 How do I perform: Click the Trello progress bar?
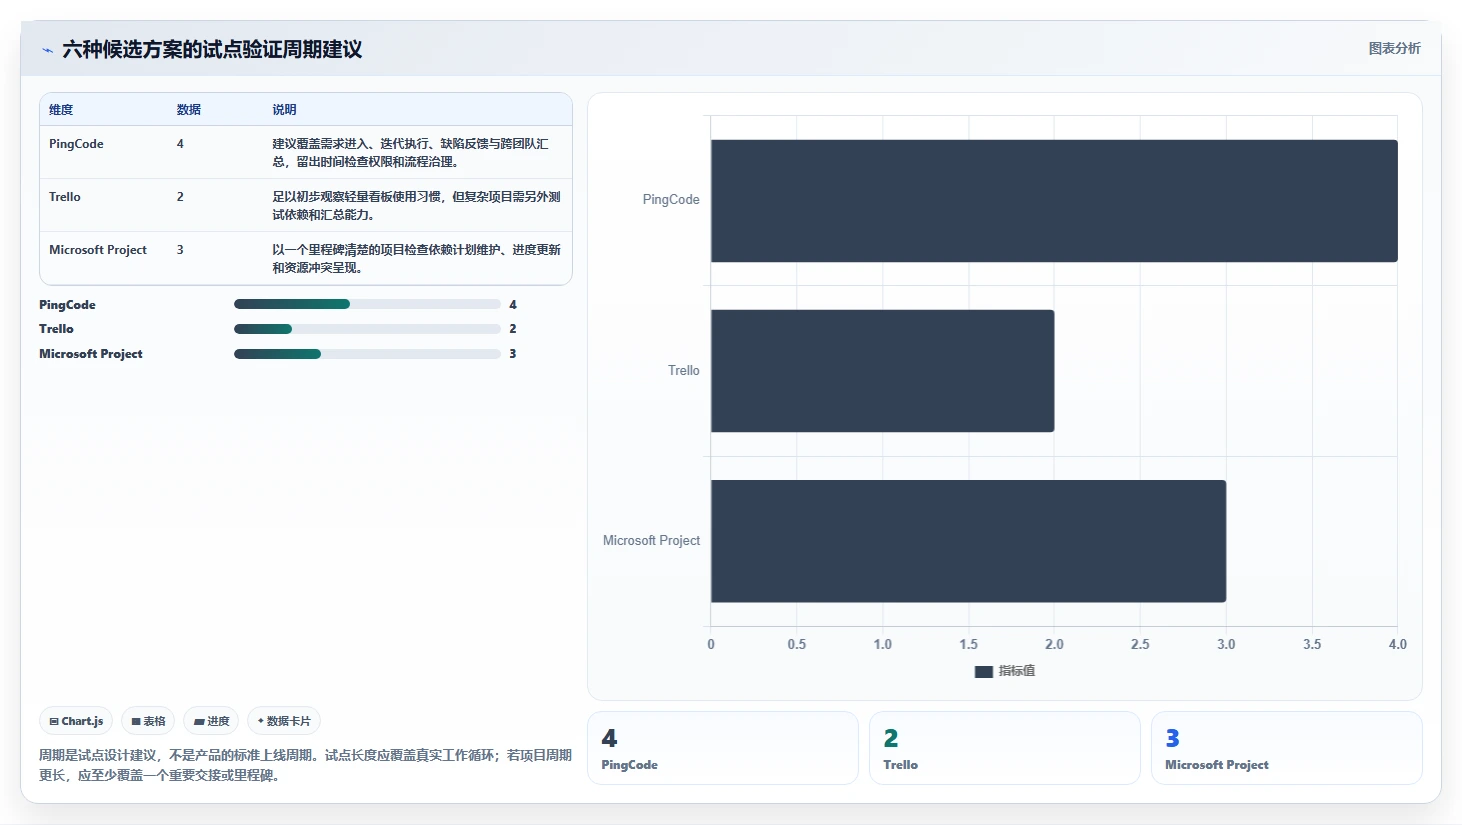pyautogui.click(x=367, y=329)
